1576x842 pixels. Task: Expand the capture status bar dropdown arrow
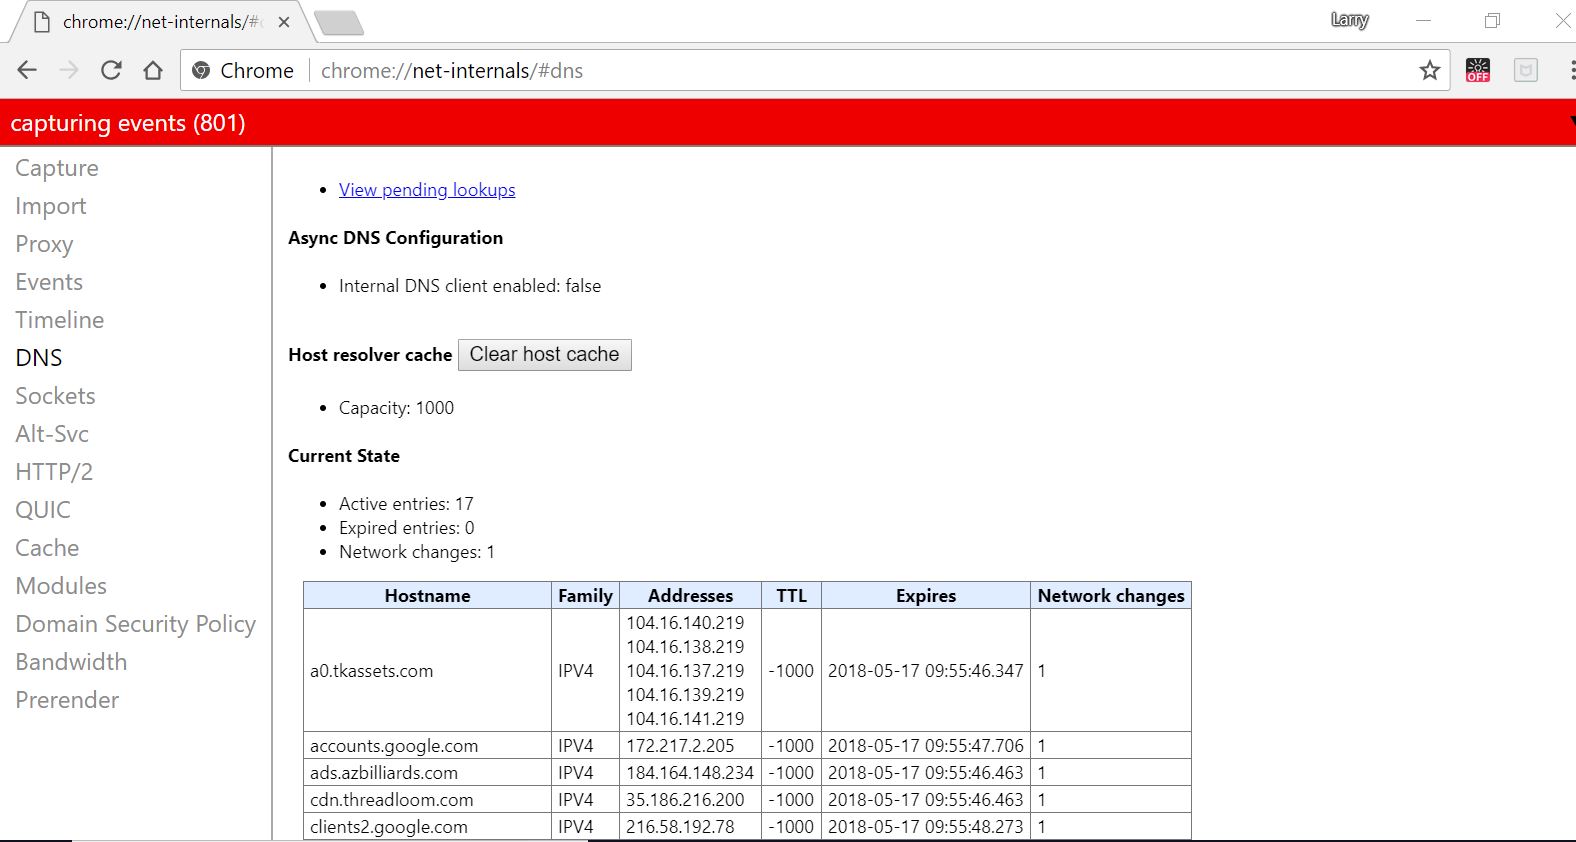[x=1571, y=122]
